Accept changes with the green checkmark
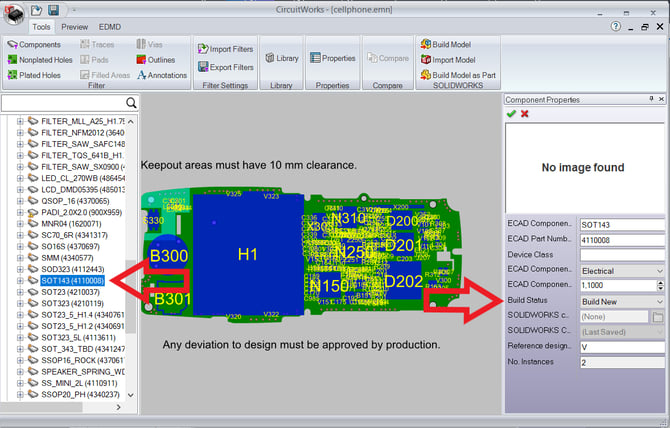 pos(511,114)
